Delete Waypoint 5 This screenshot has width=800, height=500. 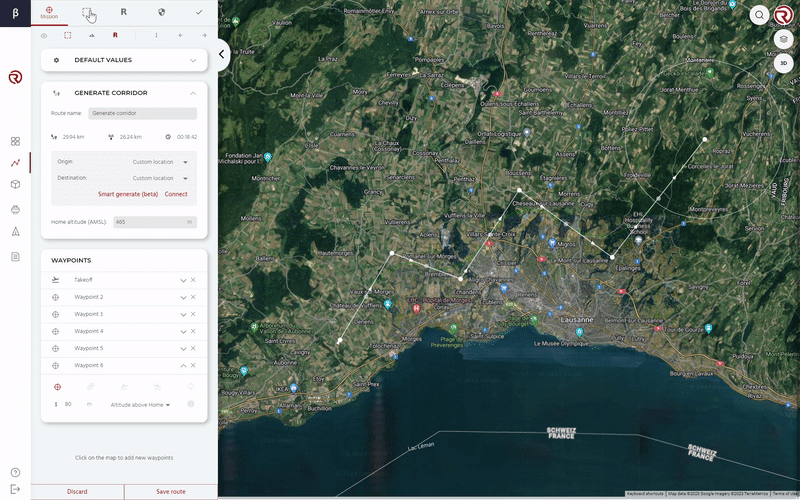pyautogui.click(x=193, y=348)
